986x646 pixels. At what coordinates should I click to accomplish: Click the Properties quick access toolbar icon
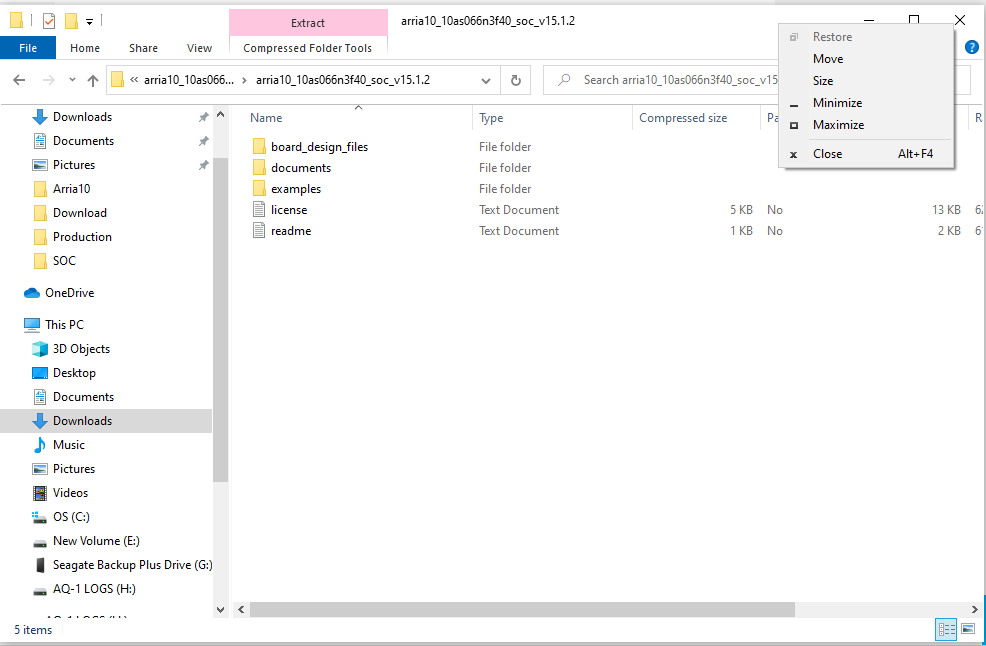coord(48,21)
